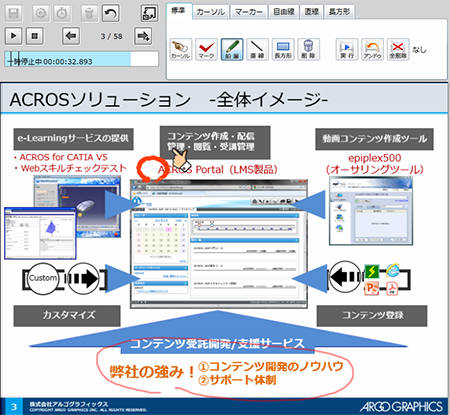Click the コンテンツ登録 label box
Screen dimensions: 450x415
[372, 315]
